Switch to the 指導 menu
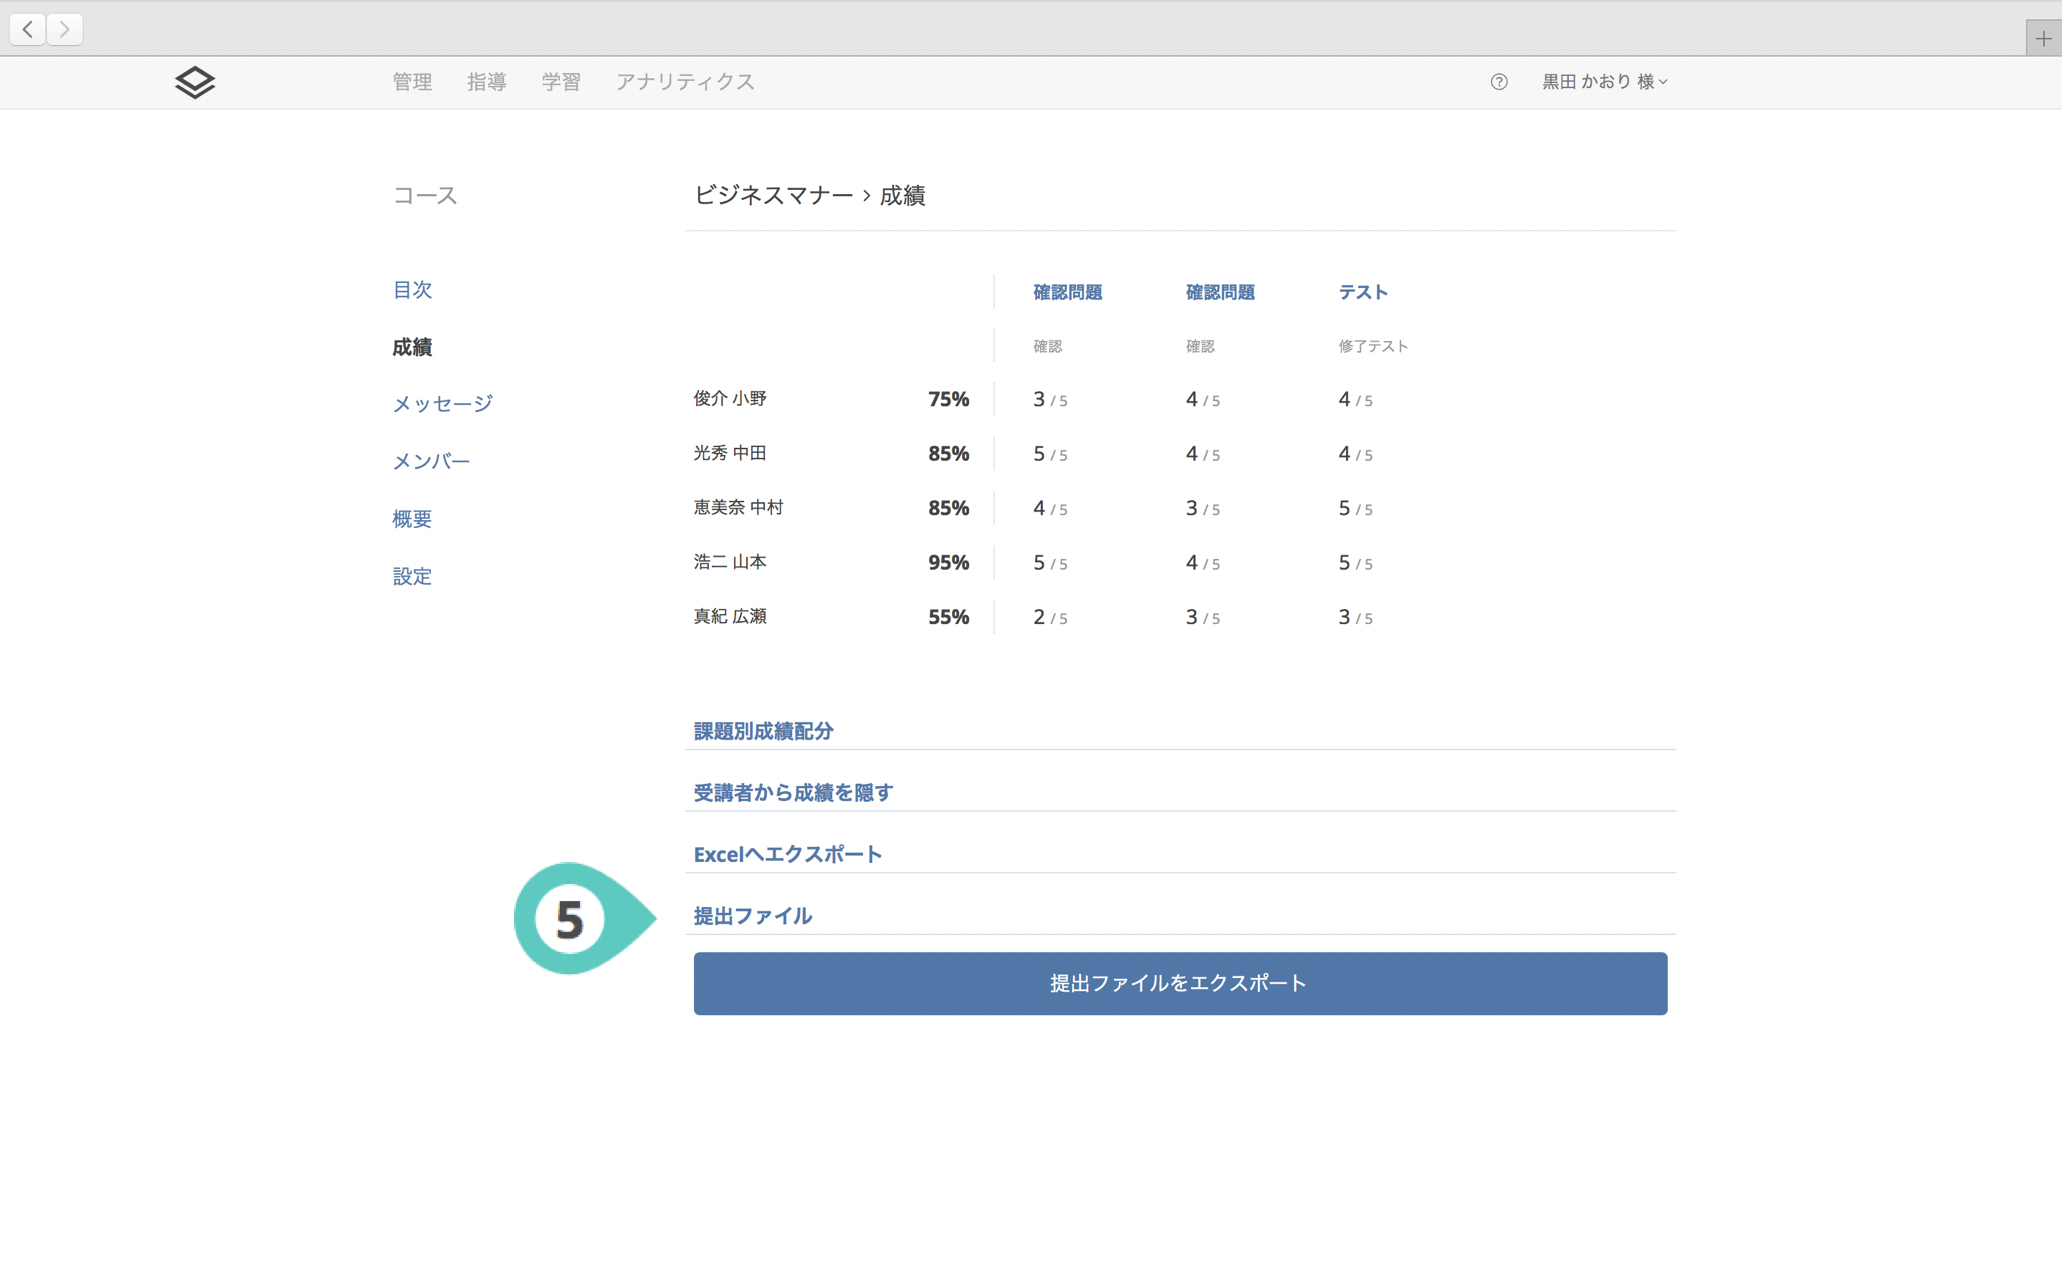Screen dimensions: 2062x1286 pyautogui.click(x=486, y=82)
